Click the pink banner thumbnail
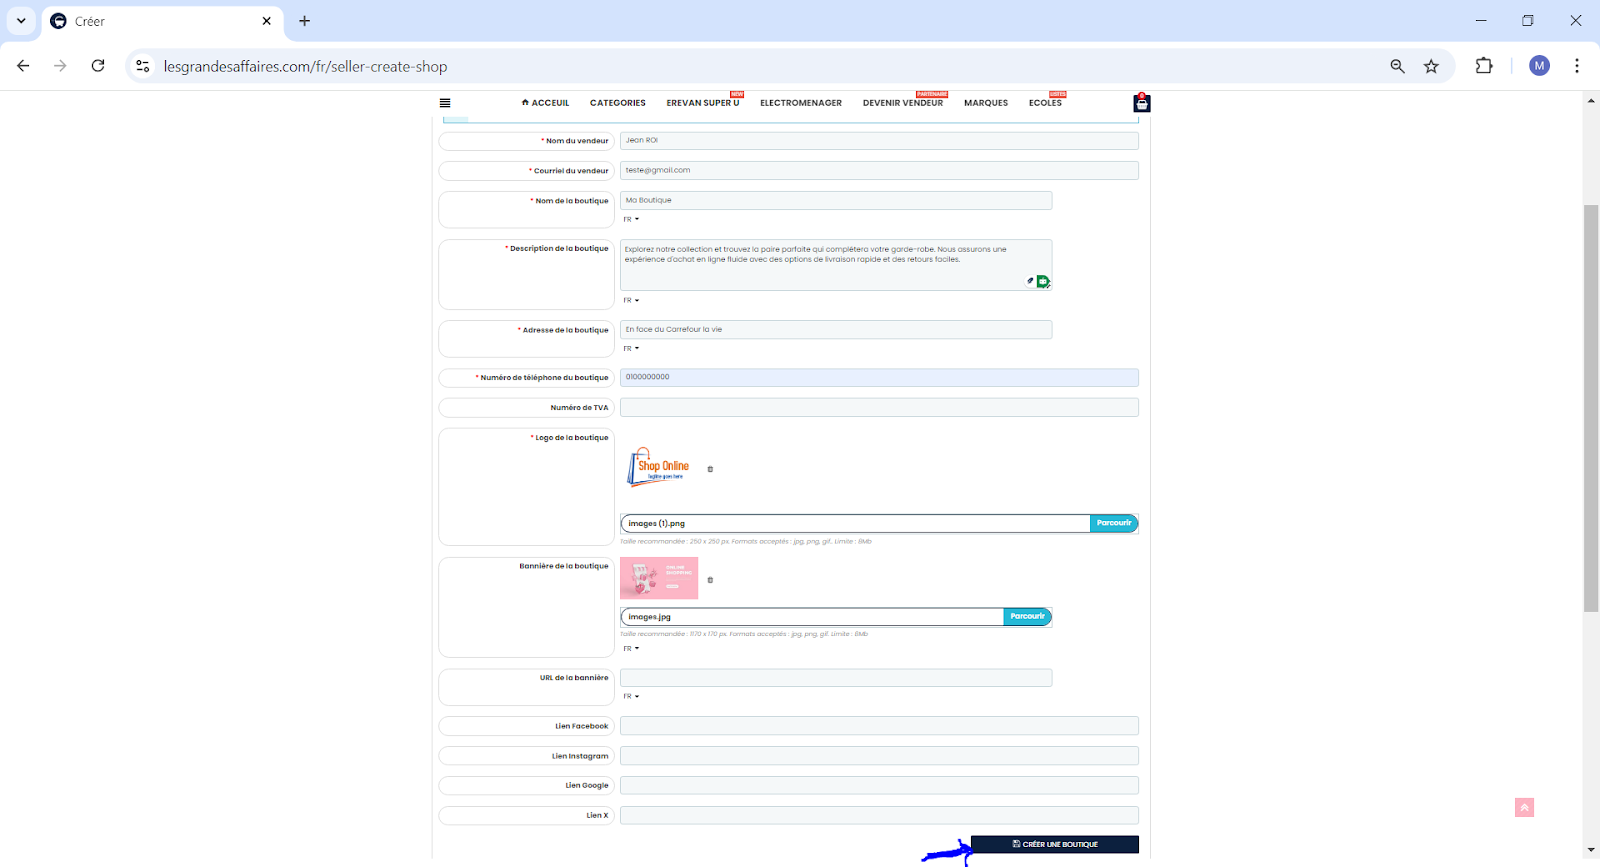 point(659,578)
